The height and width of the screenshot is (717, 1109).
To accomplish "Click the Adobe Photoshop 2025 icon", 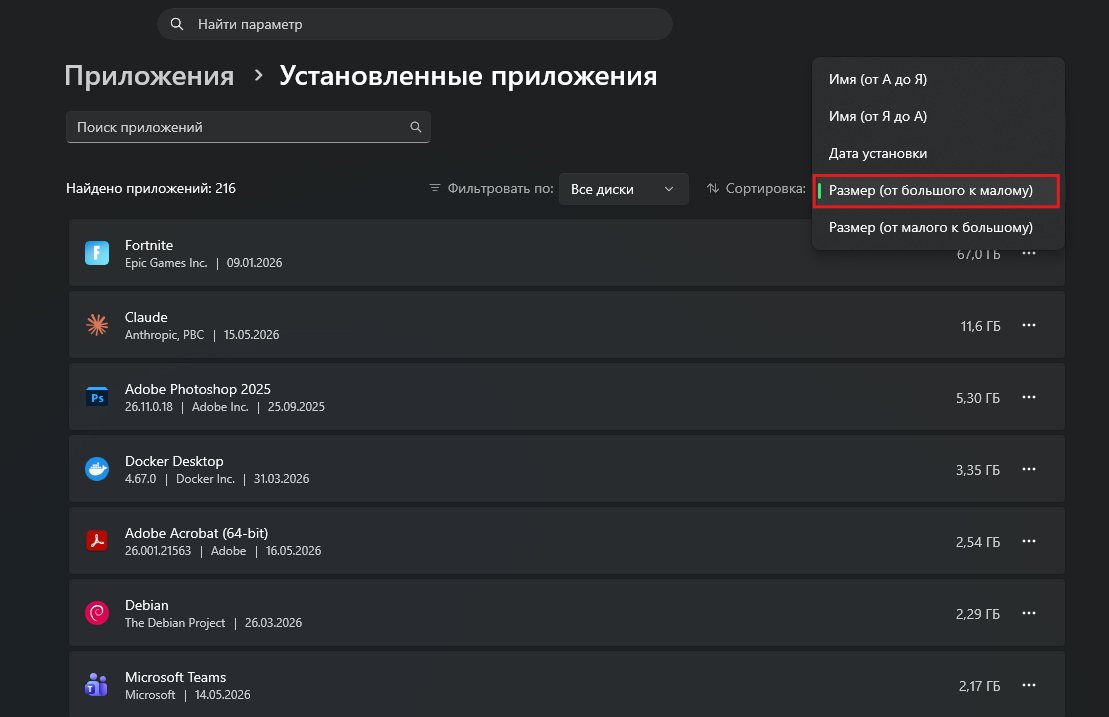I will pos(97,397).
